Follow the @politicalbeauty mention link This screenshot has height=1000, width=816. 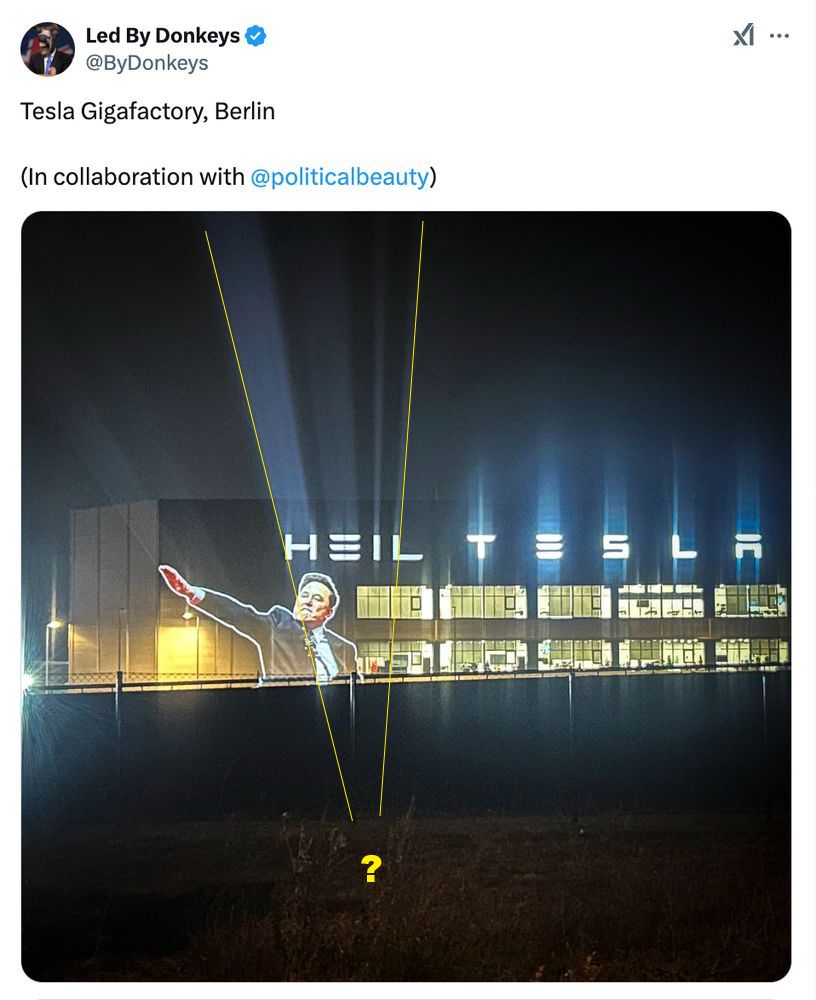click(x=341, y=176)
